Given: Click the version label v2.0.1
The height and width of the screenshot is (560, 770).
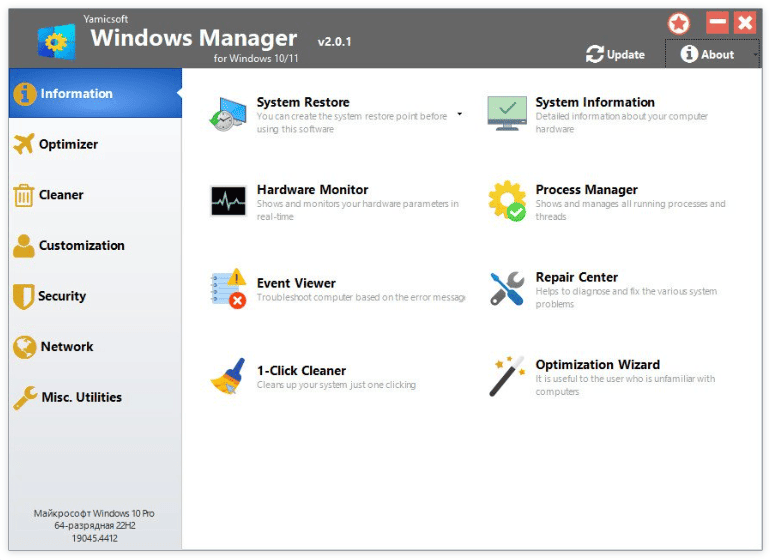Looking at the screenshot, I should pyautogui.click(x=334, y=42).
